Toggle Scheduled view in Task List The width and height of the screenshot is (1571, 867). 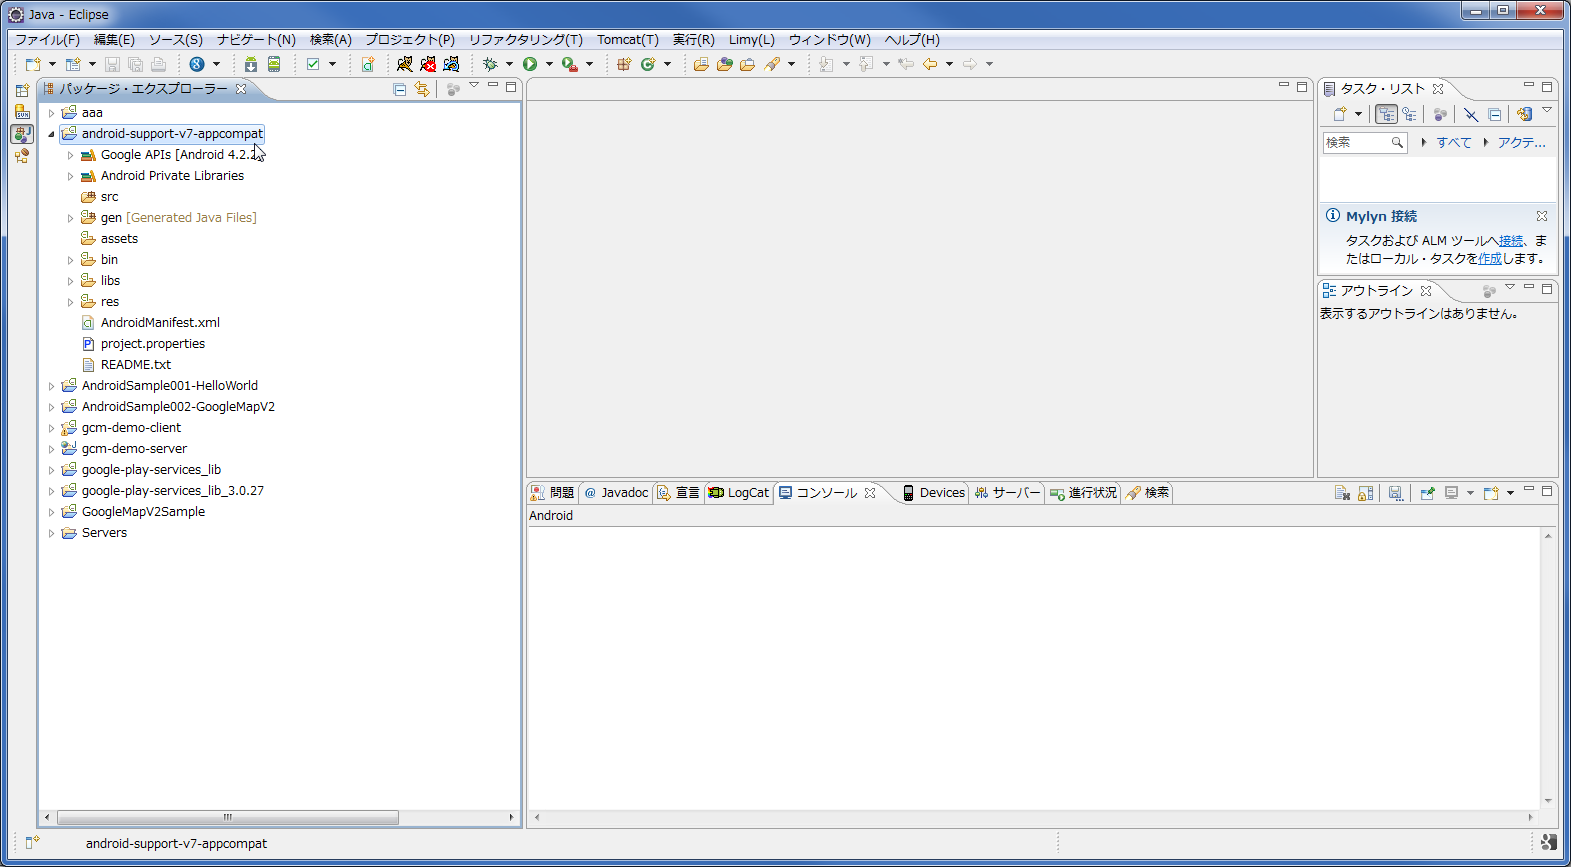pos(1409,114)
